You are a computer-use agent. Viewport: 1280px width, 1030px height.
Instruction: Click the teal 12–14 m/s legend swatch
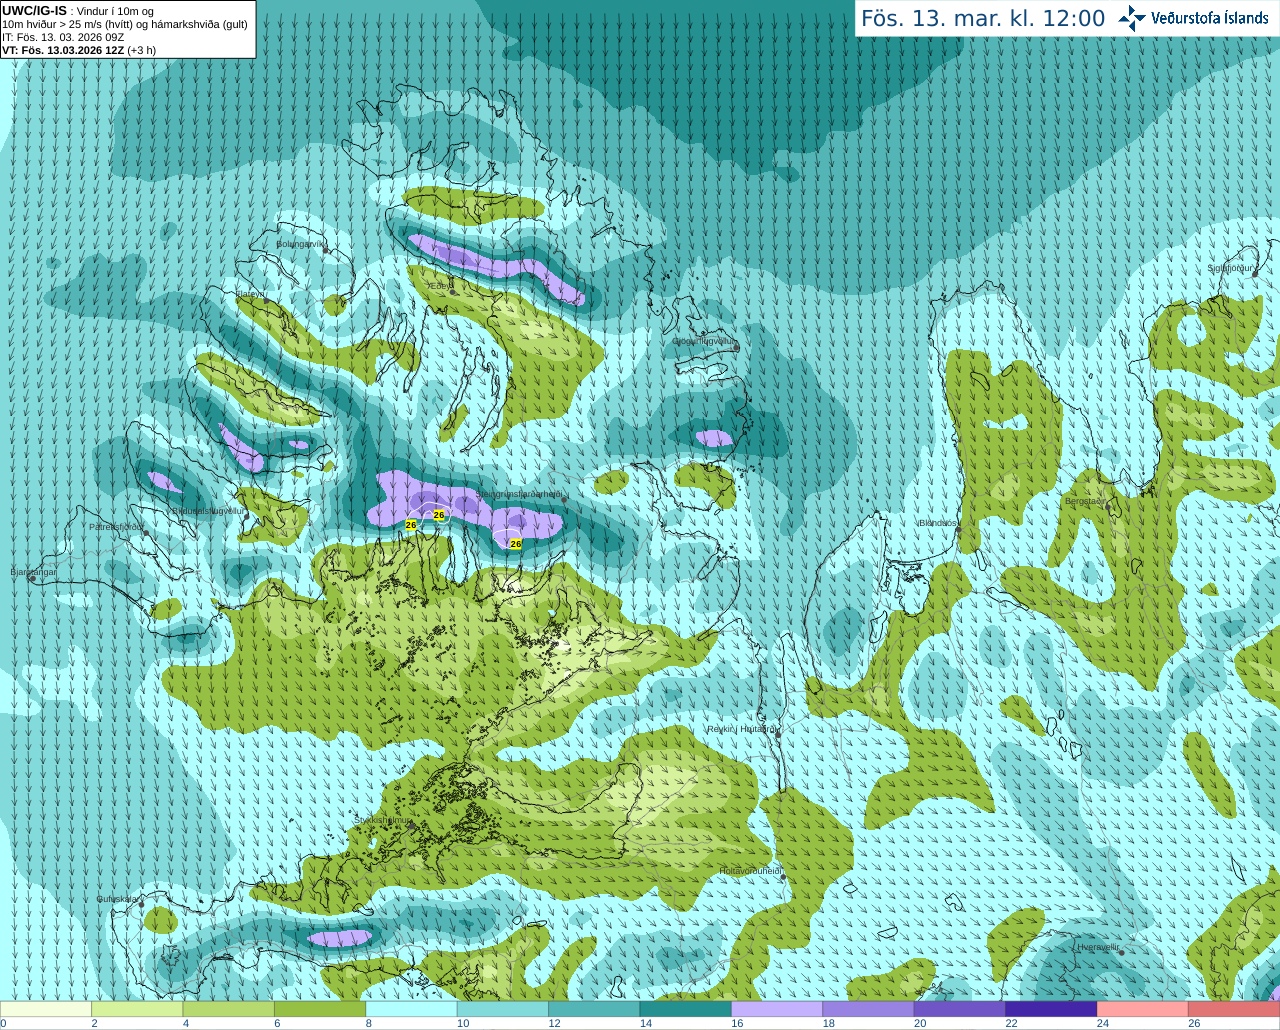[x=594, y=1009]
